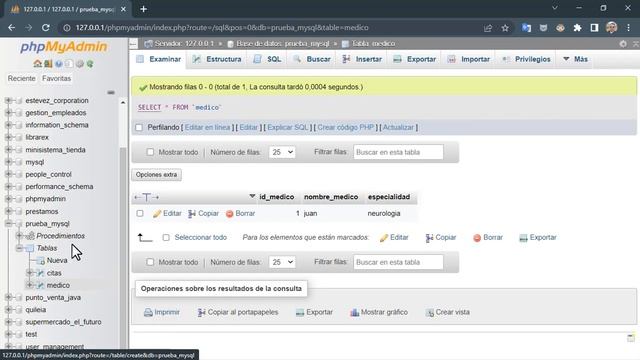640x360 pixels.
Task: Click the Actualizar link
Action: pos(398,127)
